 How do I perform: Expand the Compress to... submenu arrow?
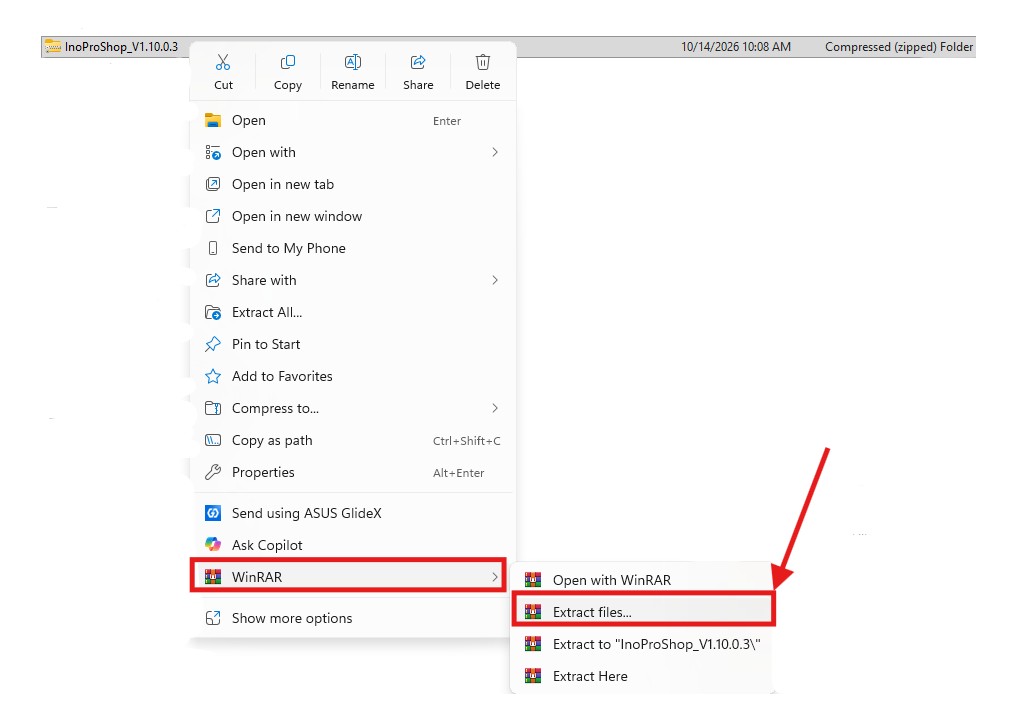(x=495, y=408)
